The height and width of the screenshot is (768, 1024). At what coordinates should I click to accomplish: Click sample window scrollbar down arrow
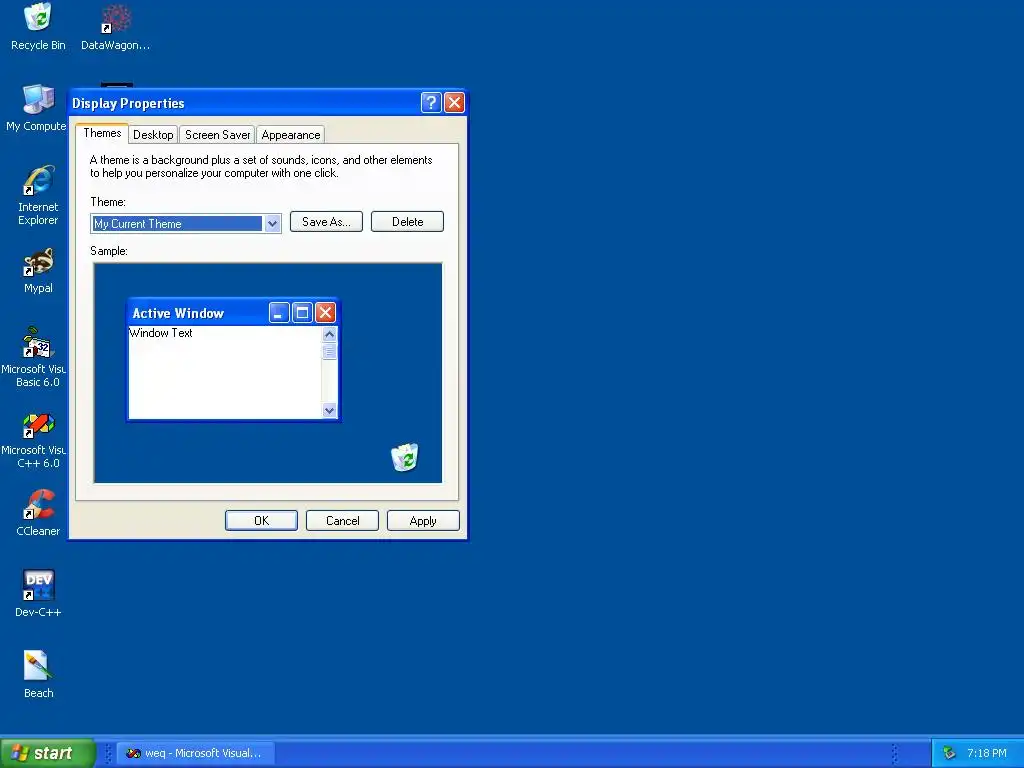click(x=329, y=410)
